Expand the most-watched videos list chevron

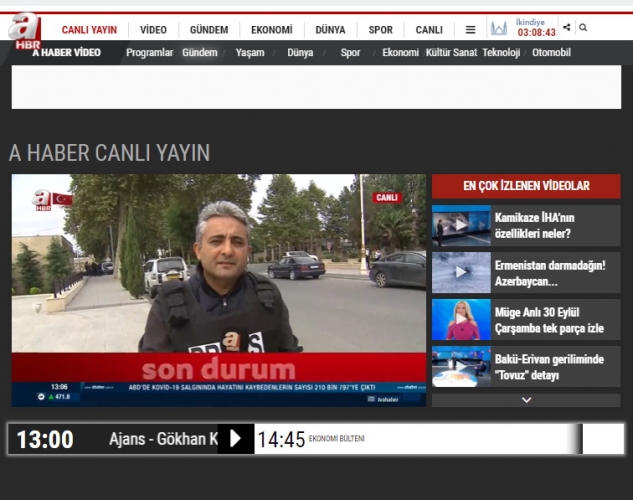tap(526, 400)
